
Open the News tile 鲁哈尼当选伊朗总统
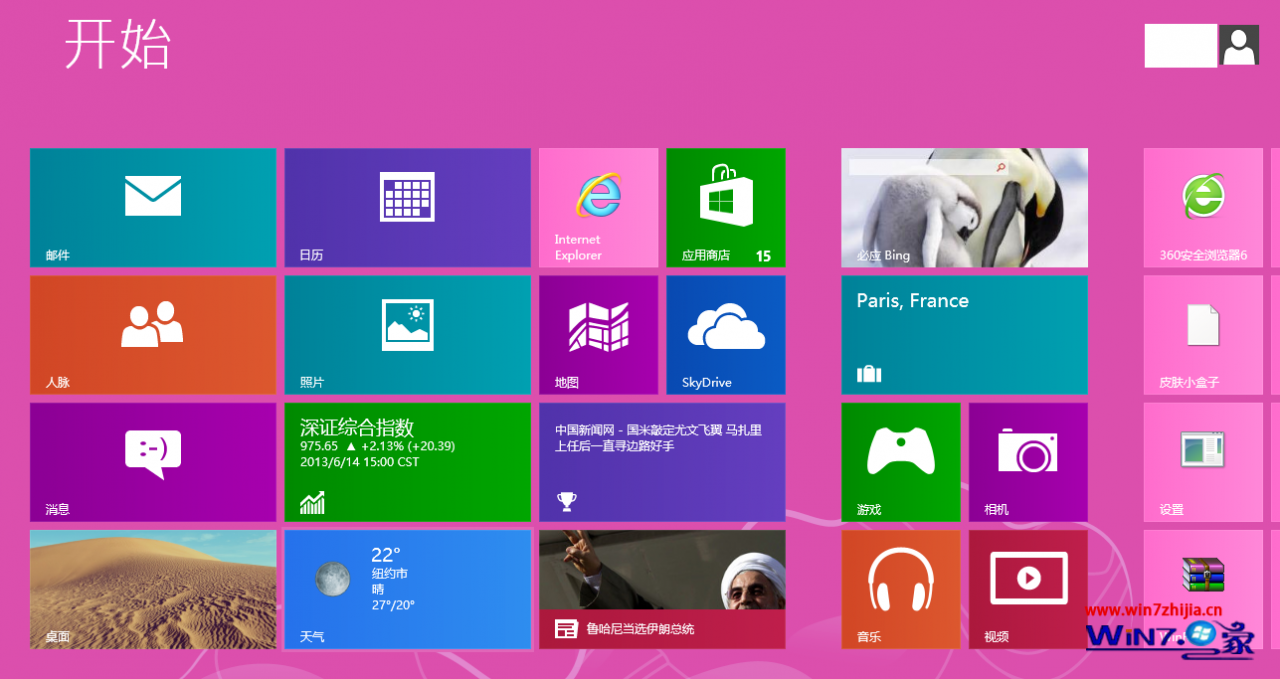click(662, 589)
